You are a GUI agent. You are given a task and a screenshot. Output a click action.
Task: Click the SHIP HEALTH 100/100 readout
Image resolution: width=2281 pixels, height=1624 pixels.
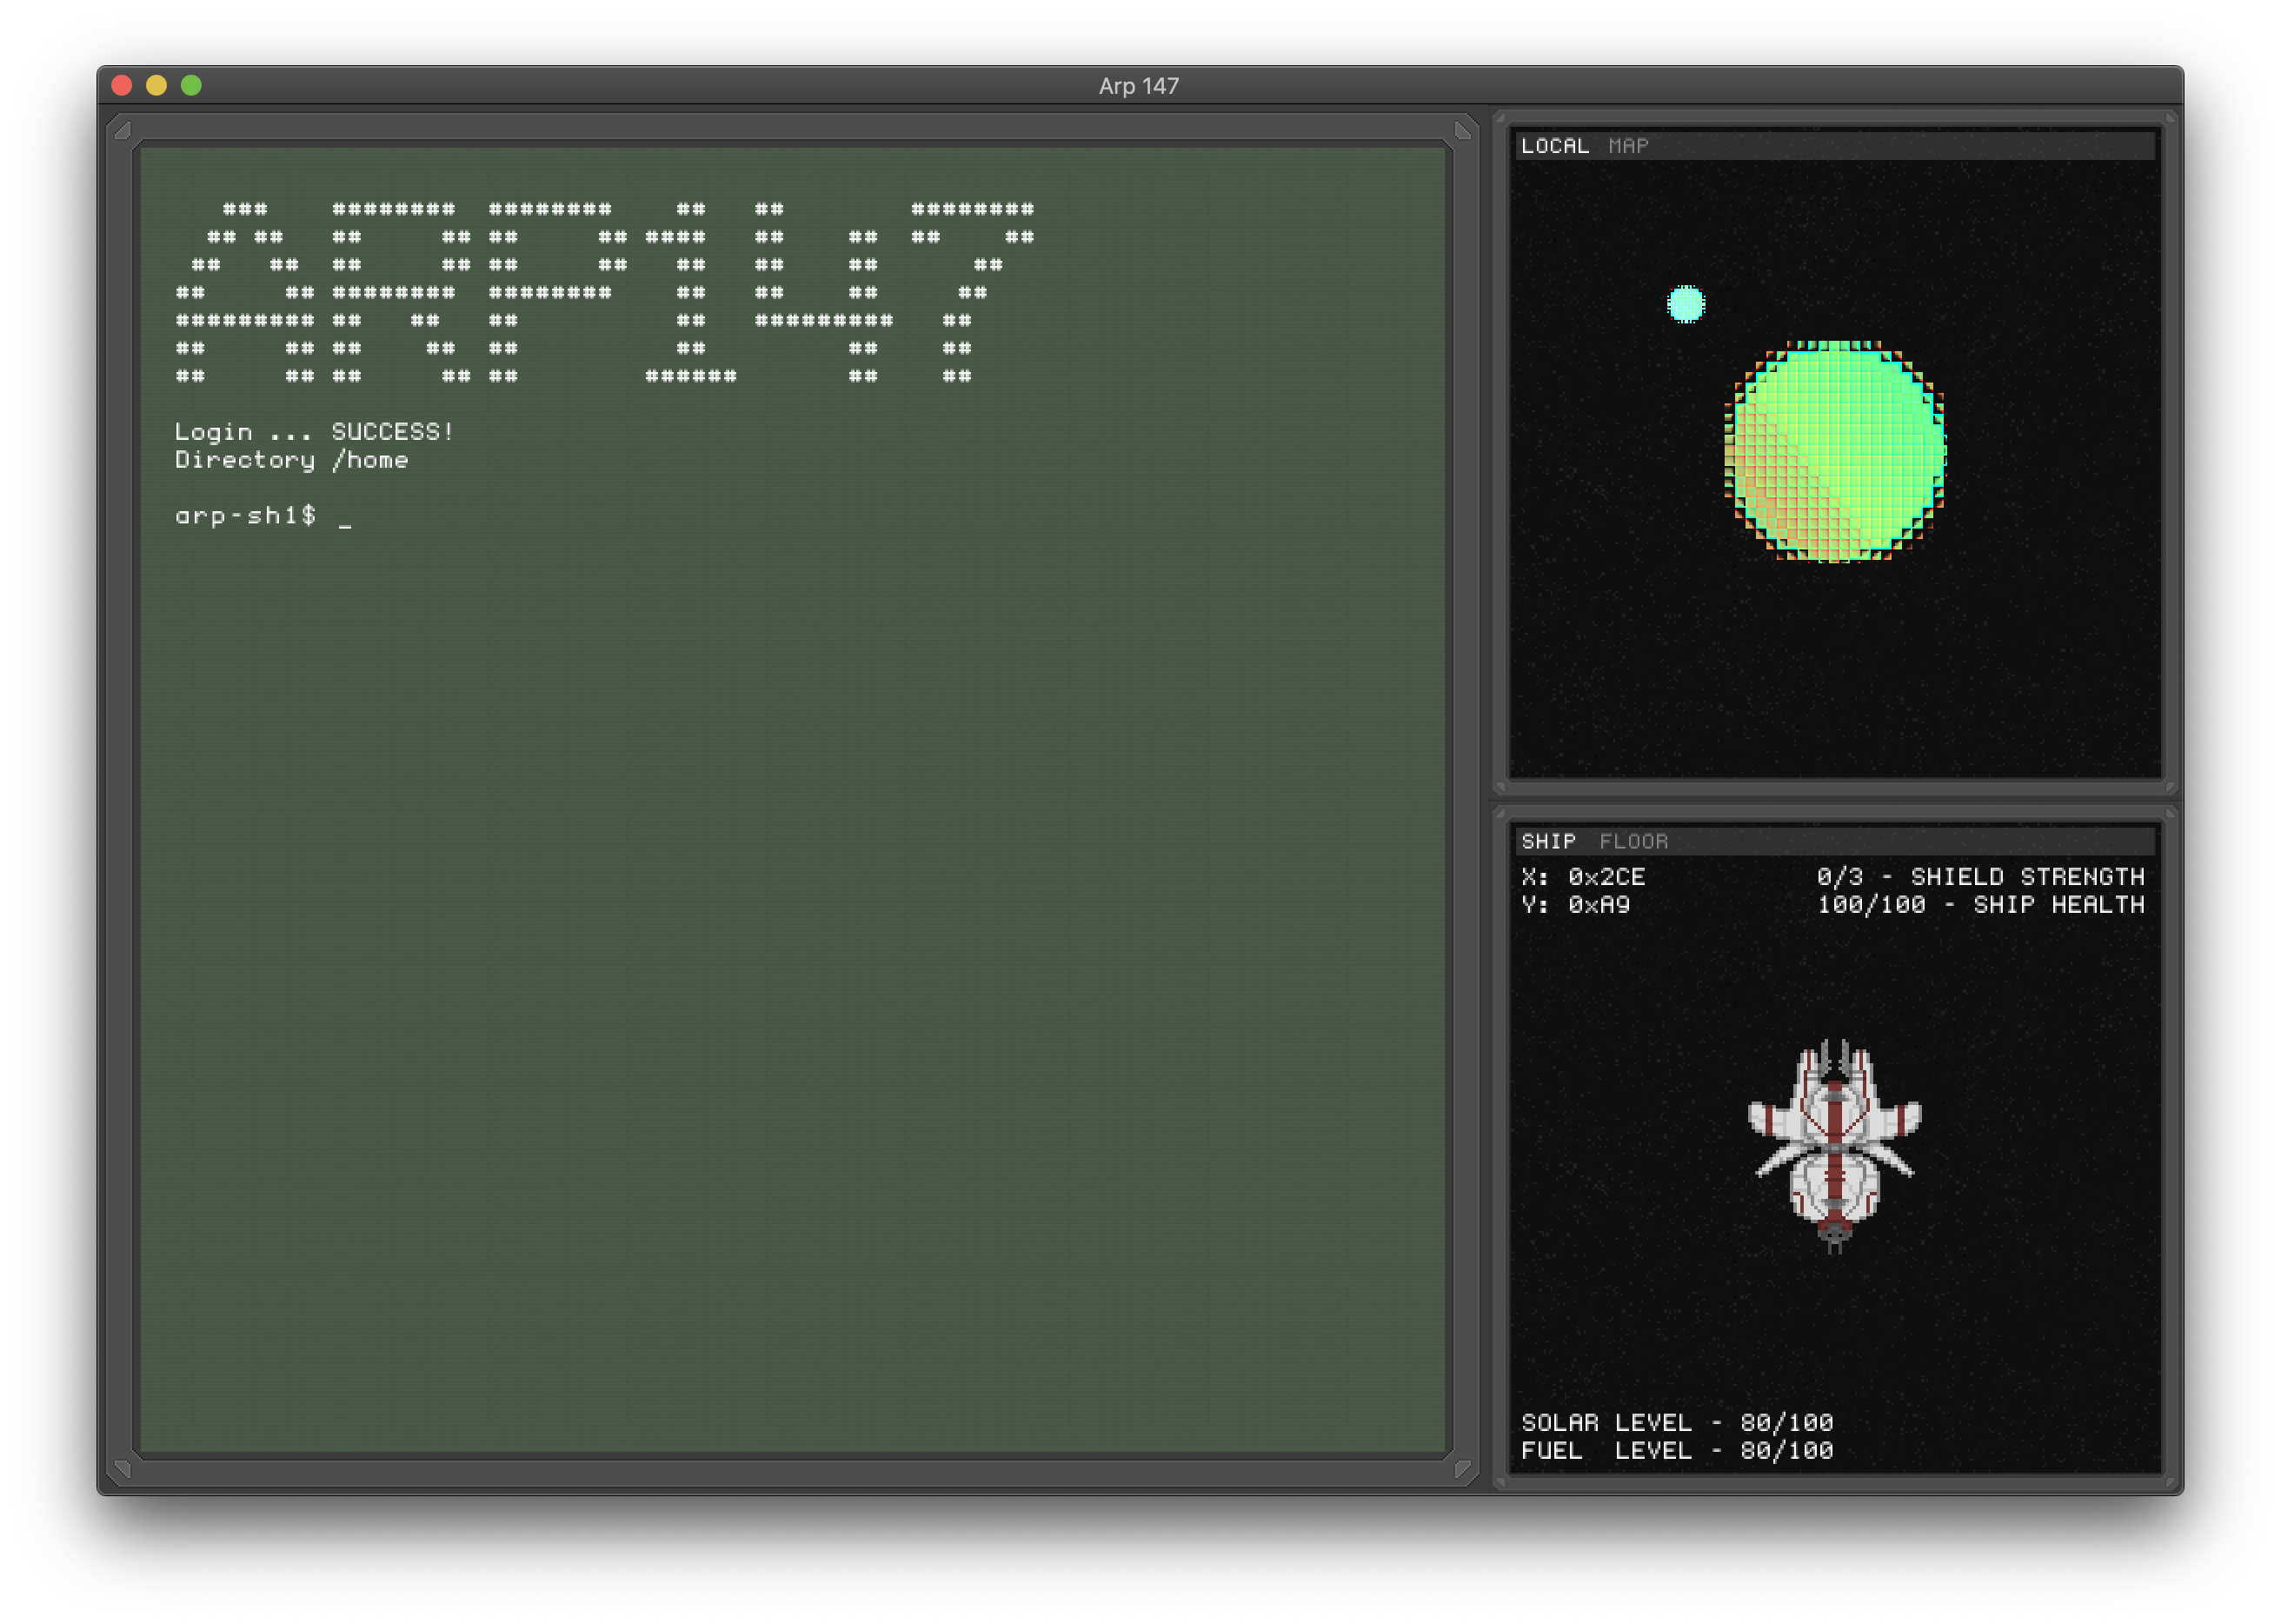pos(1980,905)
